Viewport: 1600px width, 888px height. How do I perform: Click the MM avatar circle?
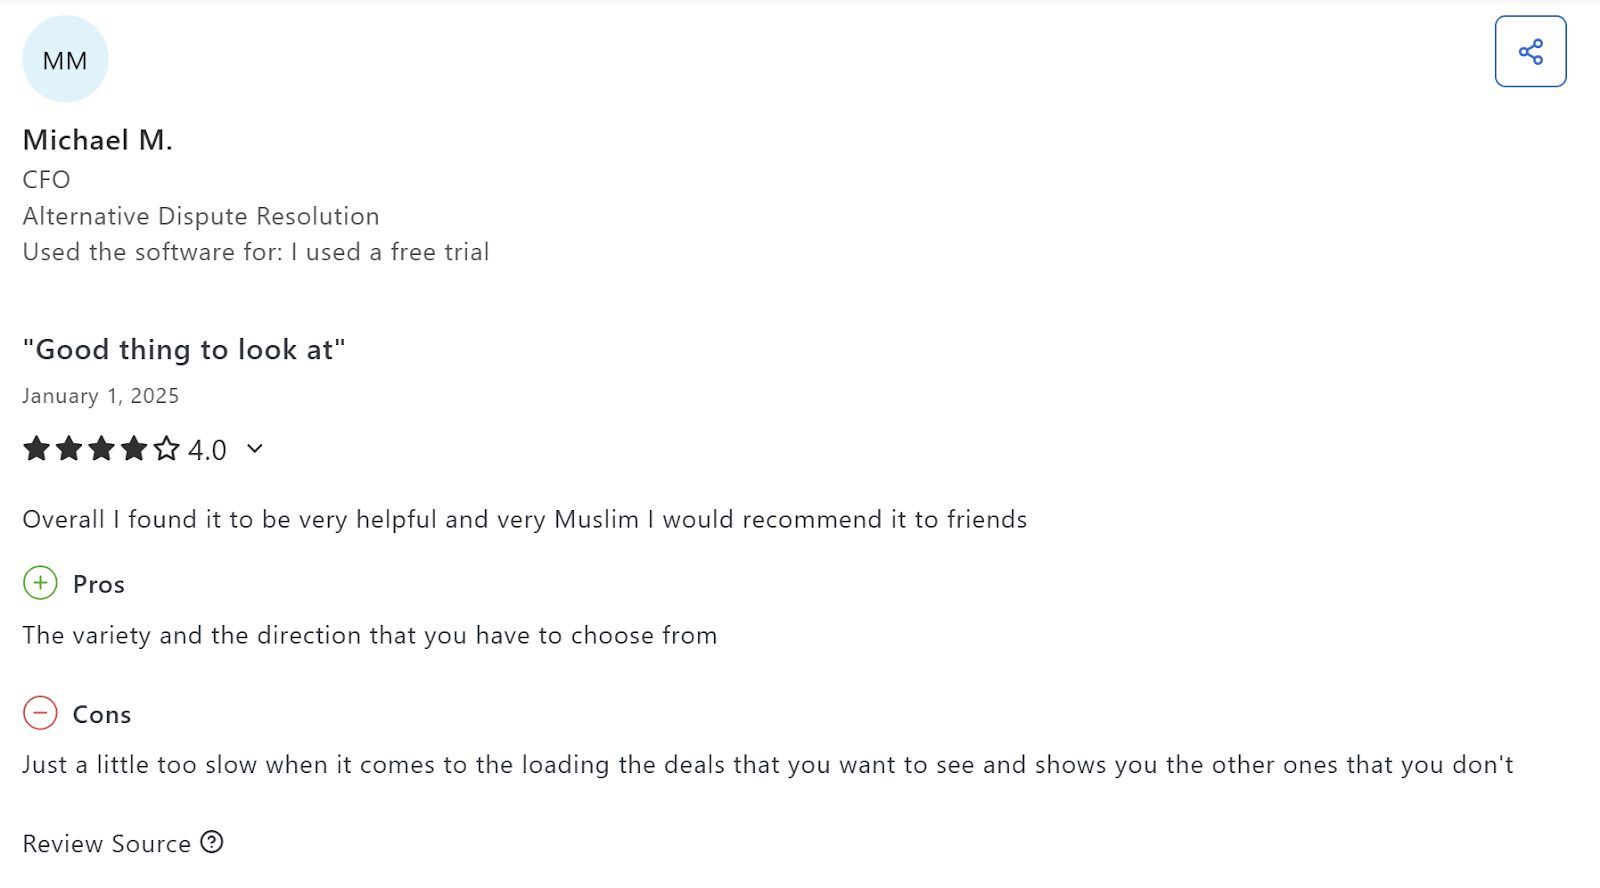[65, 60]
